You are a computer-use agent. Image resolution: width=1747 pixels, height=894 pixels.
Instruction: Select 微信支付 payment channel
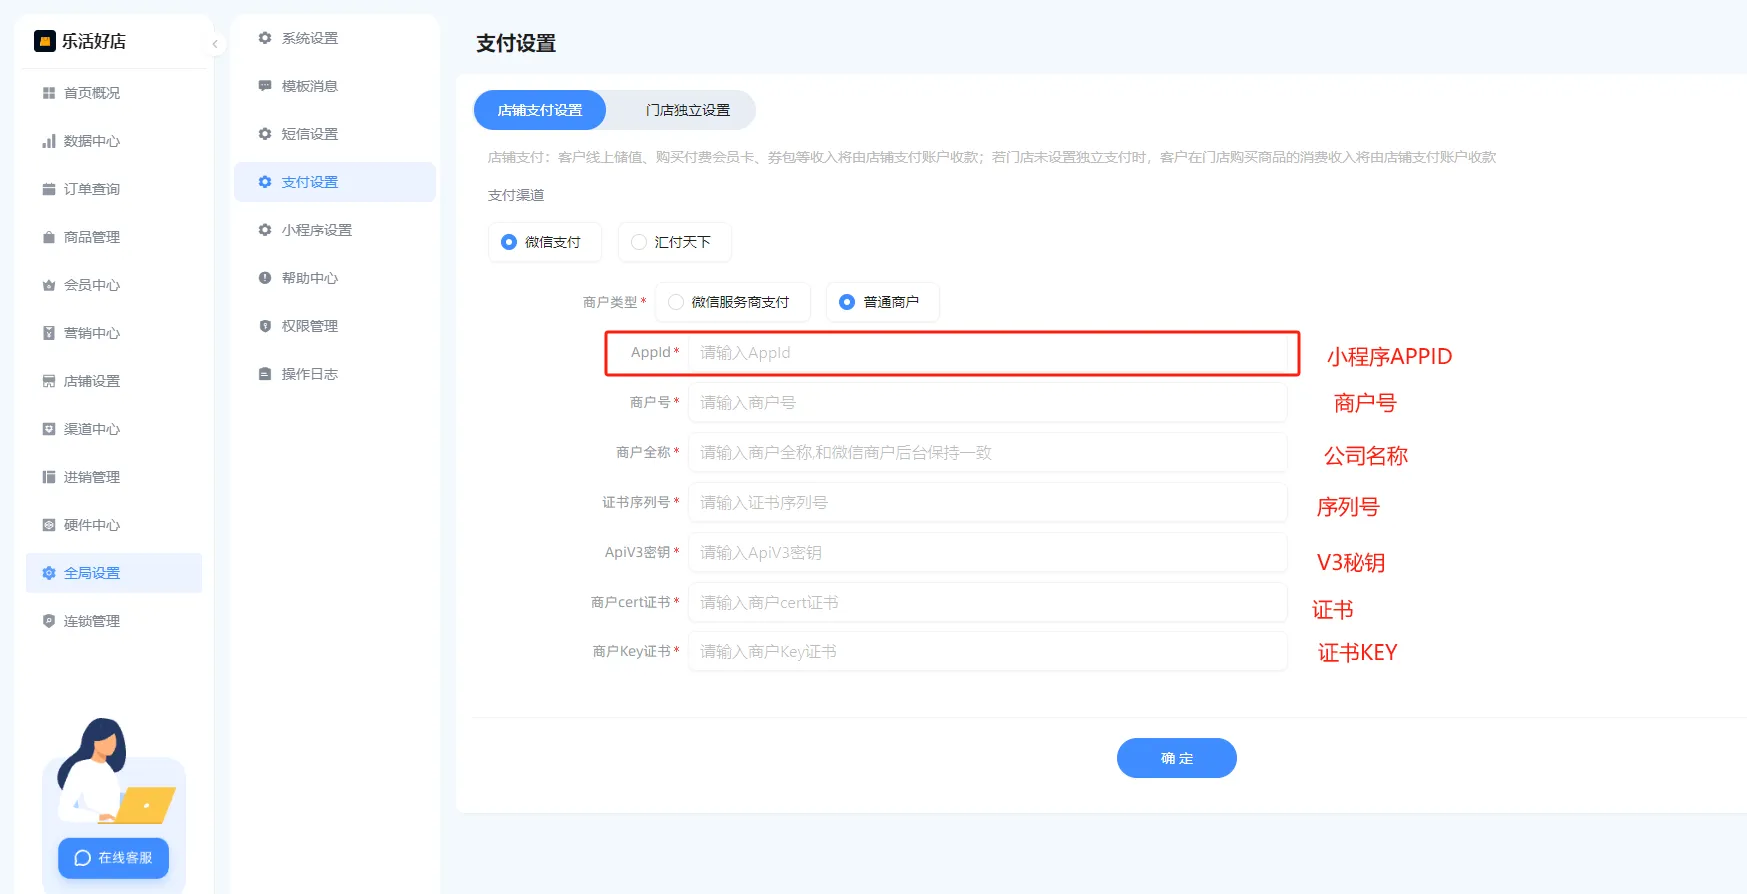click(545, 242)
